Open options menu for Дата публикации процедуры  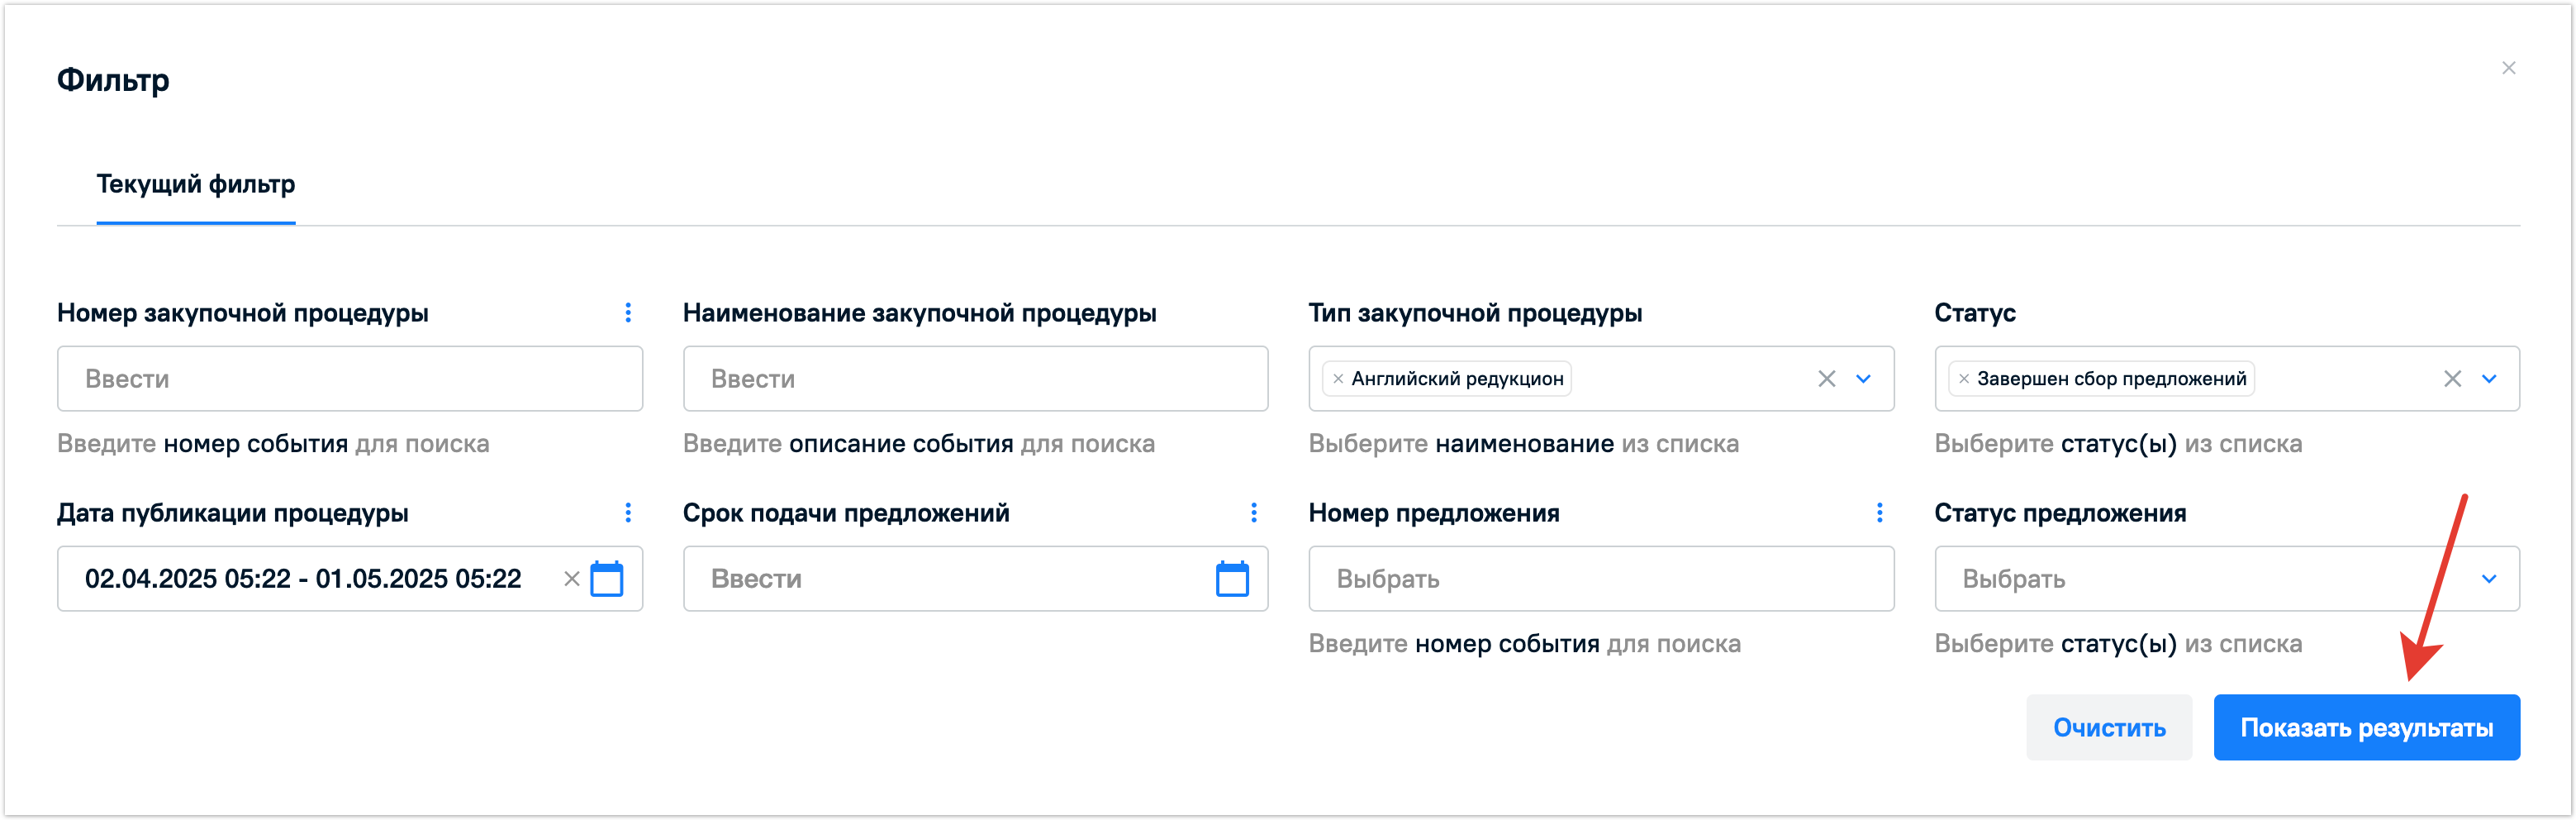(628, 513)
